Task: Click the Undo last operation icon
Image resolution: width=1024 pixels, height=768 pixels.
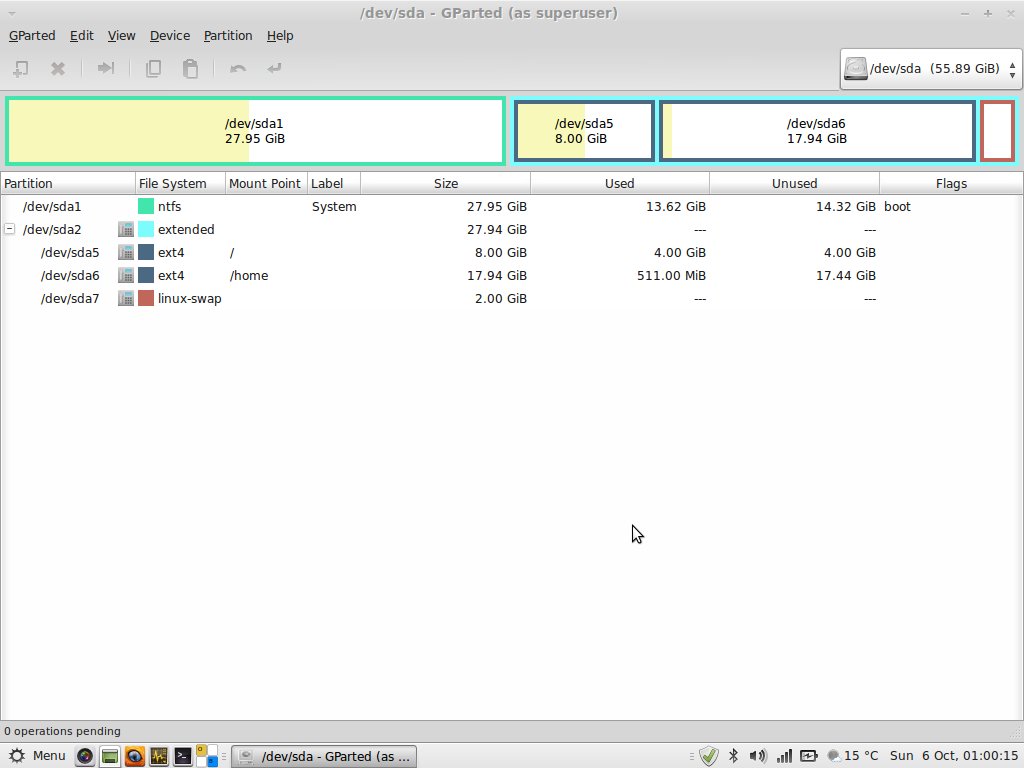Action: [x=238, y=68]
